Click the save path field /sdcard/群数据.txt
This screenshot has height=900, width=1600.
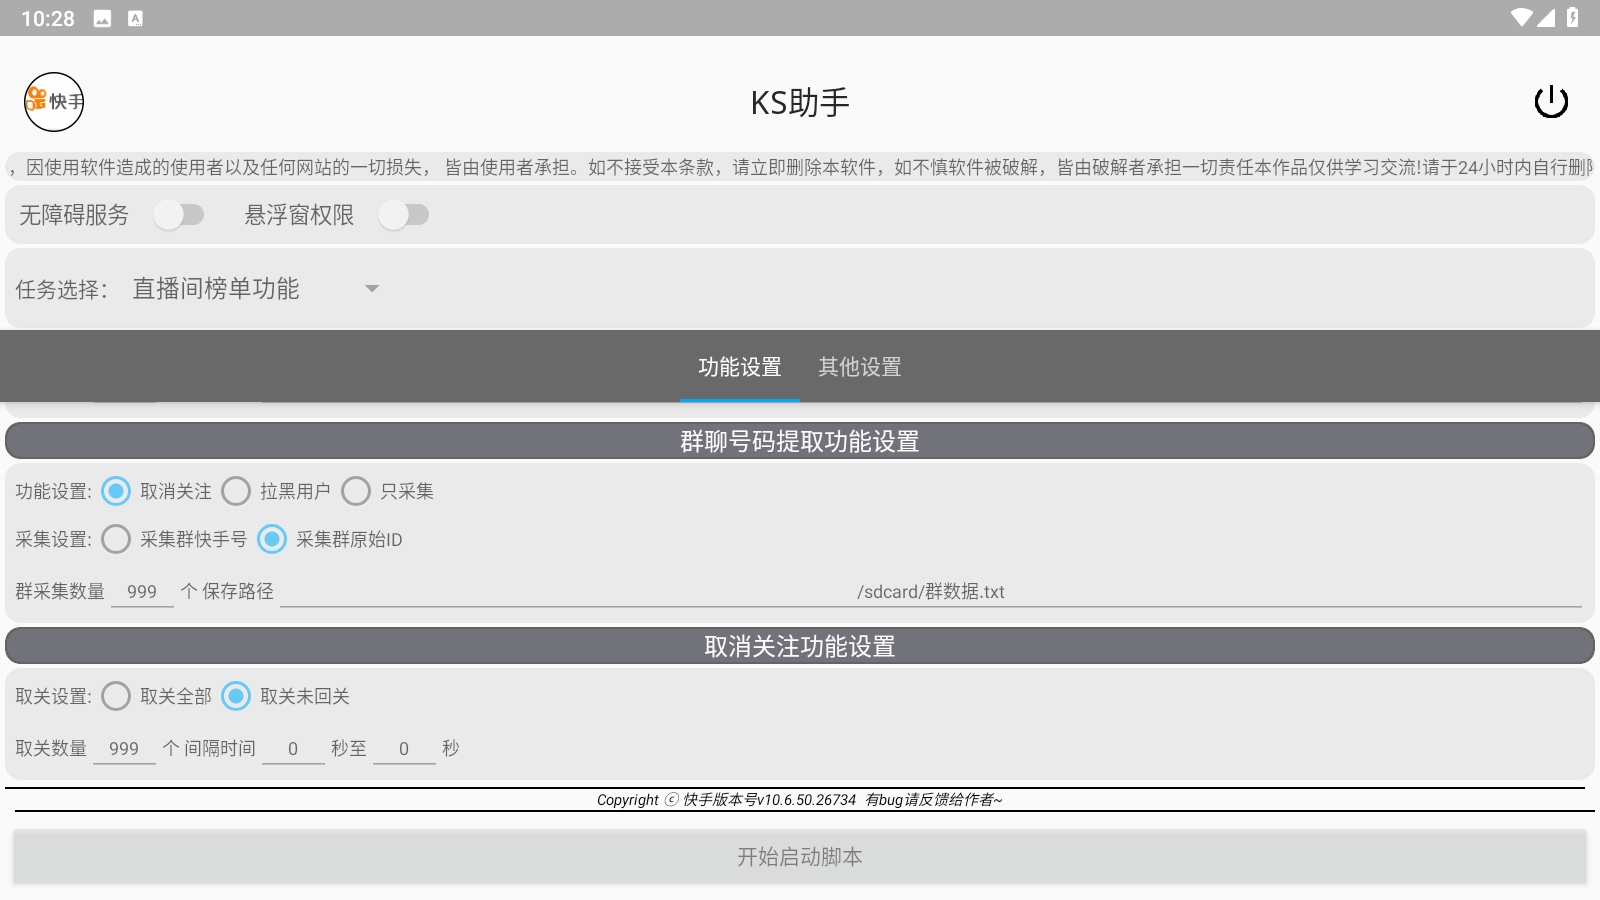tap(930, 591)
